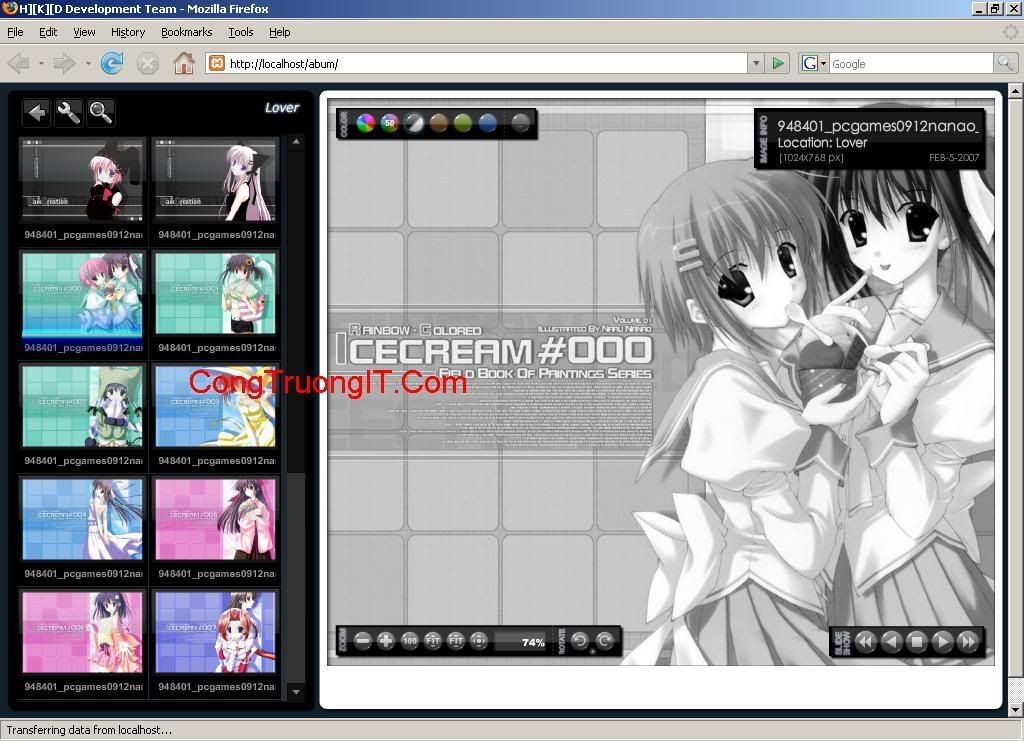Image resolution: width=1024 pixels, height=742 pixels.
Task: Open the Edit menu
Action: 48,32
